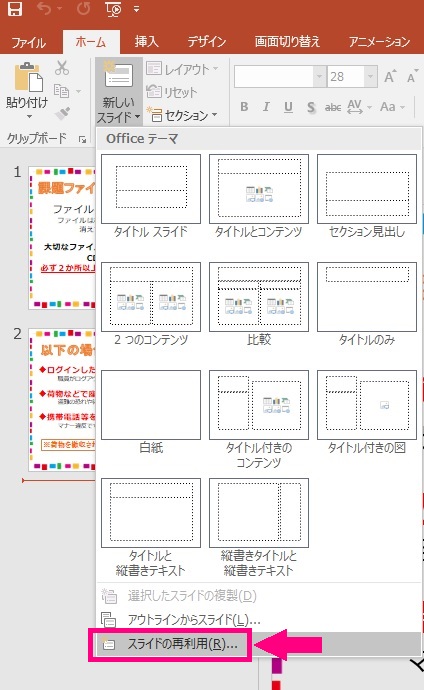Click the Cut scissors icon
The width and height of the screenshot is (424, 690).
pyautogui.click(x=62, y=68)
